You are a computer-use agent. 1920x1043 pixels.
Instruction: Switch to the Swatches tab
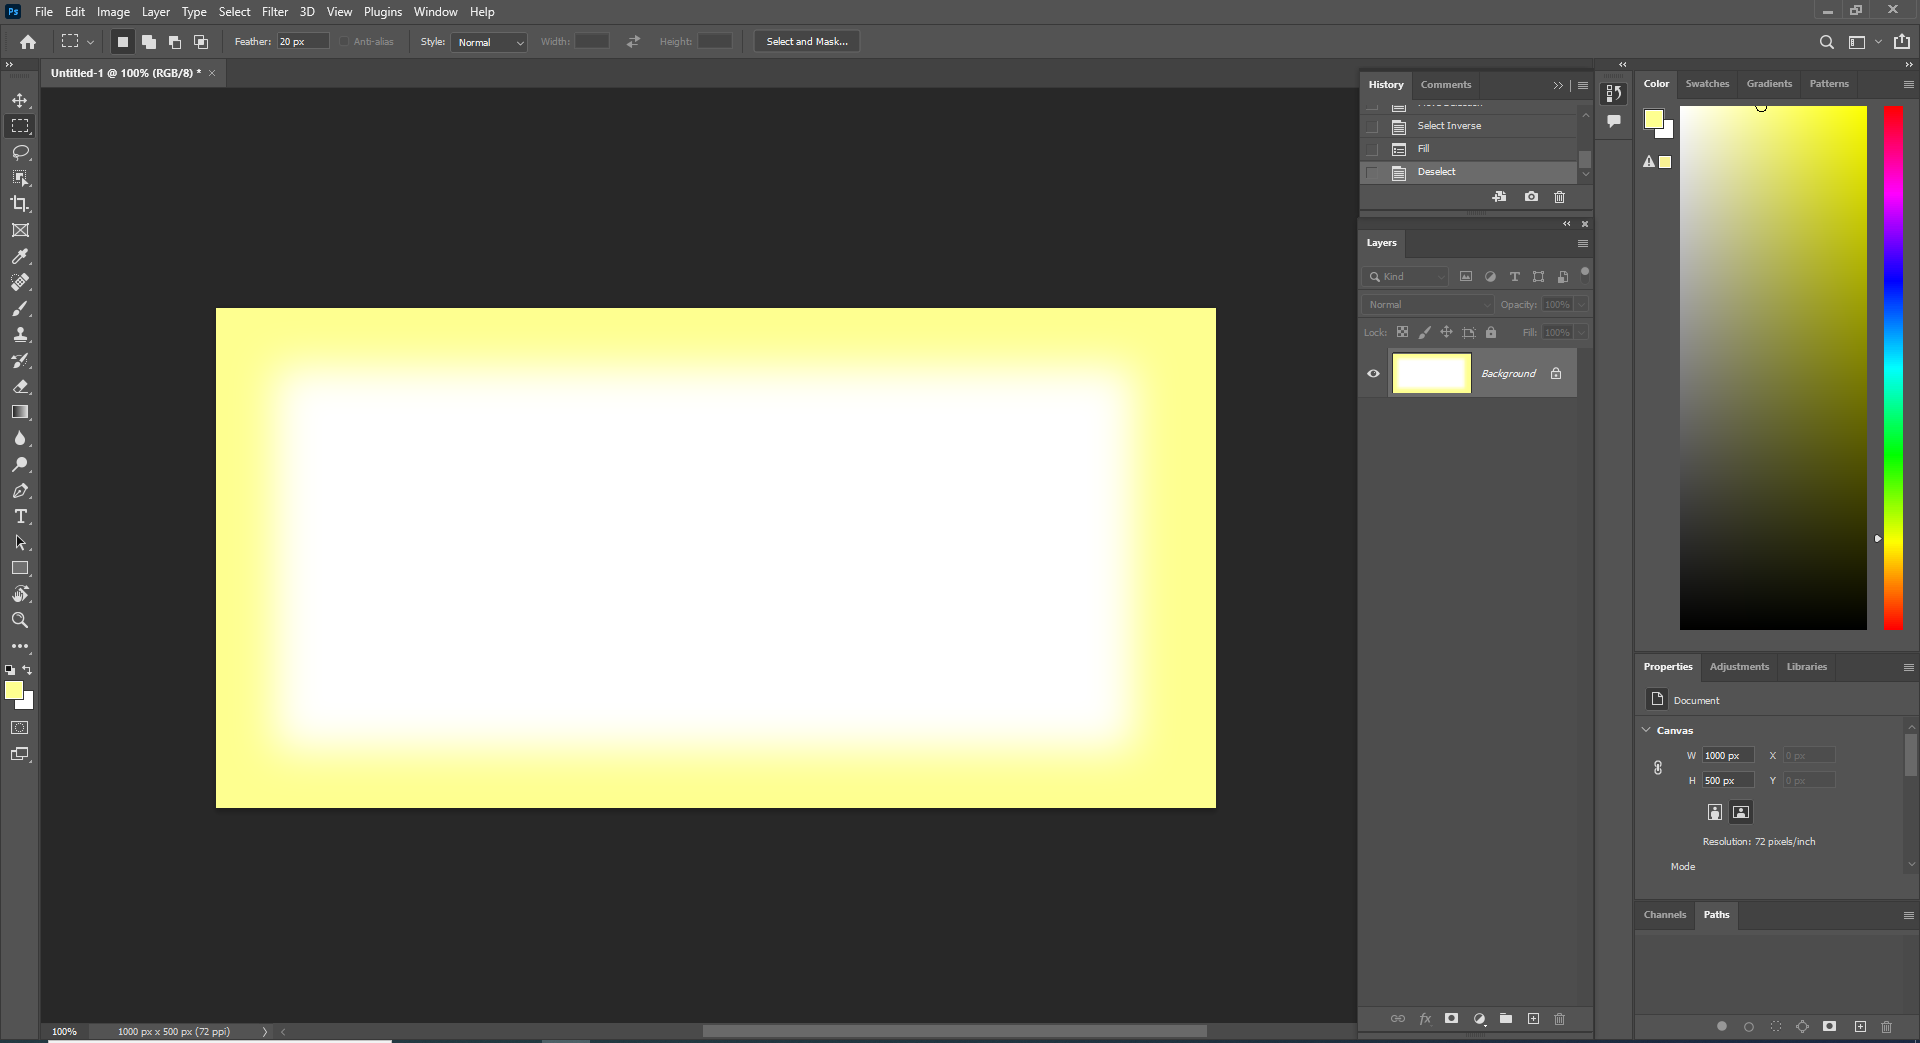coord(1707,84)
